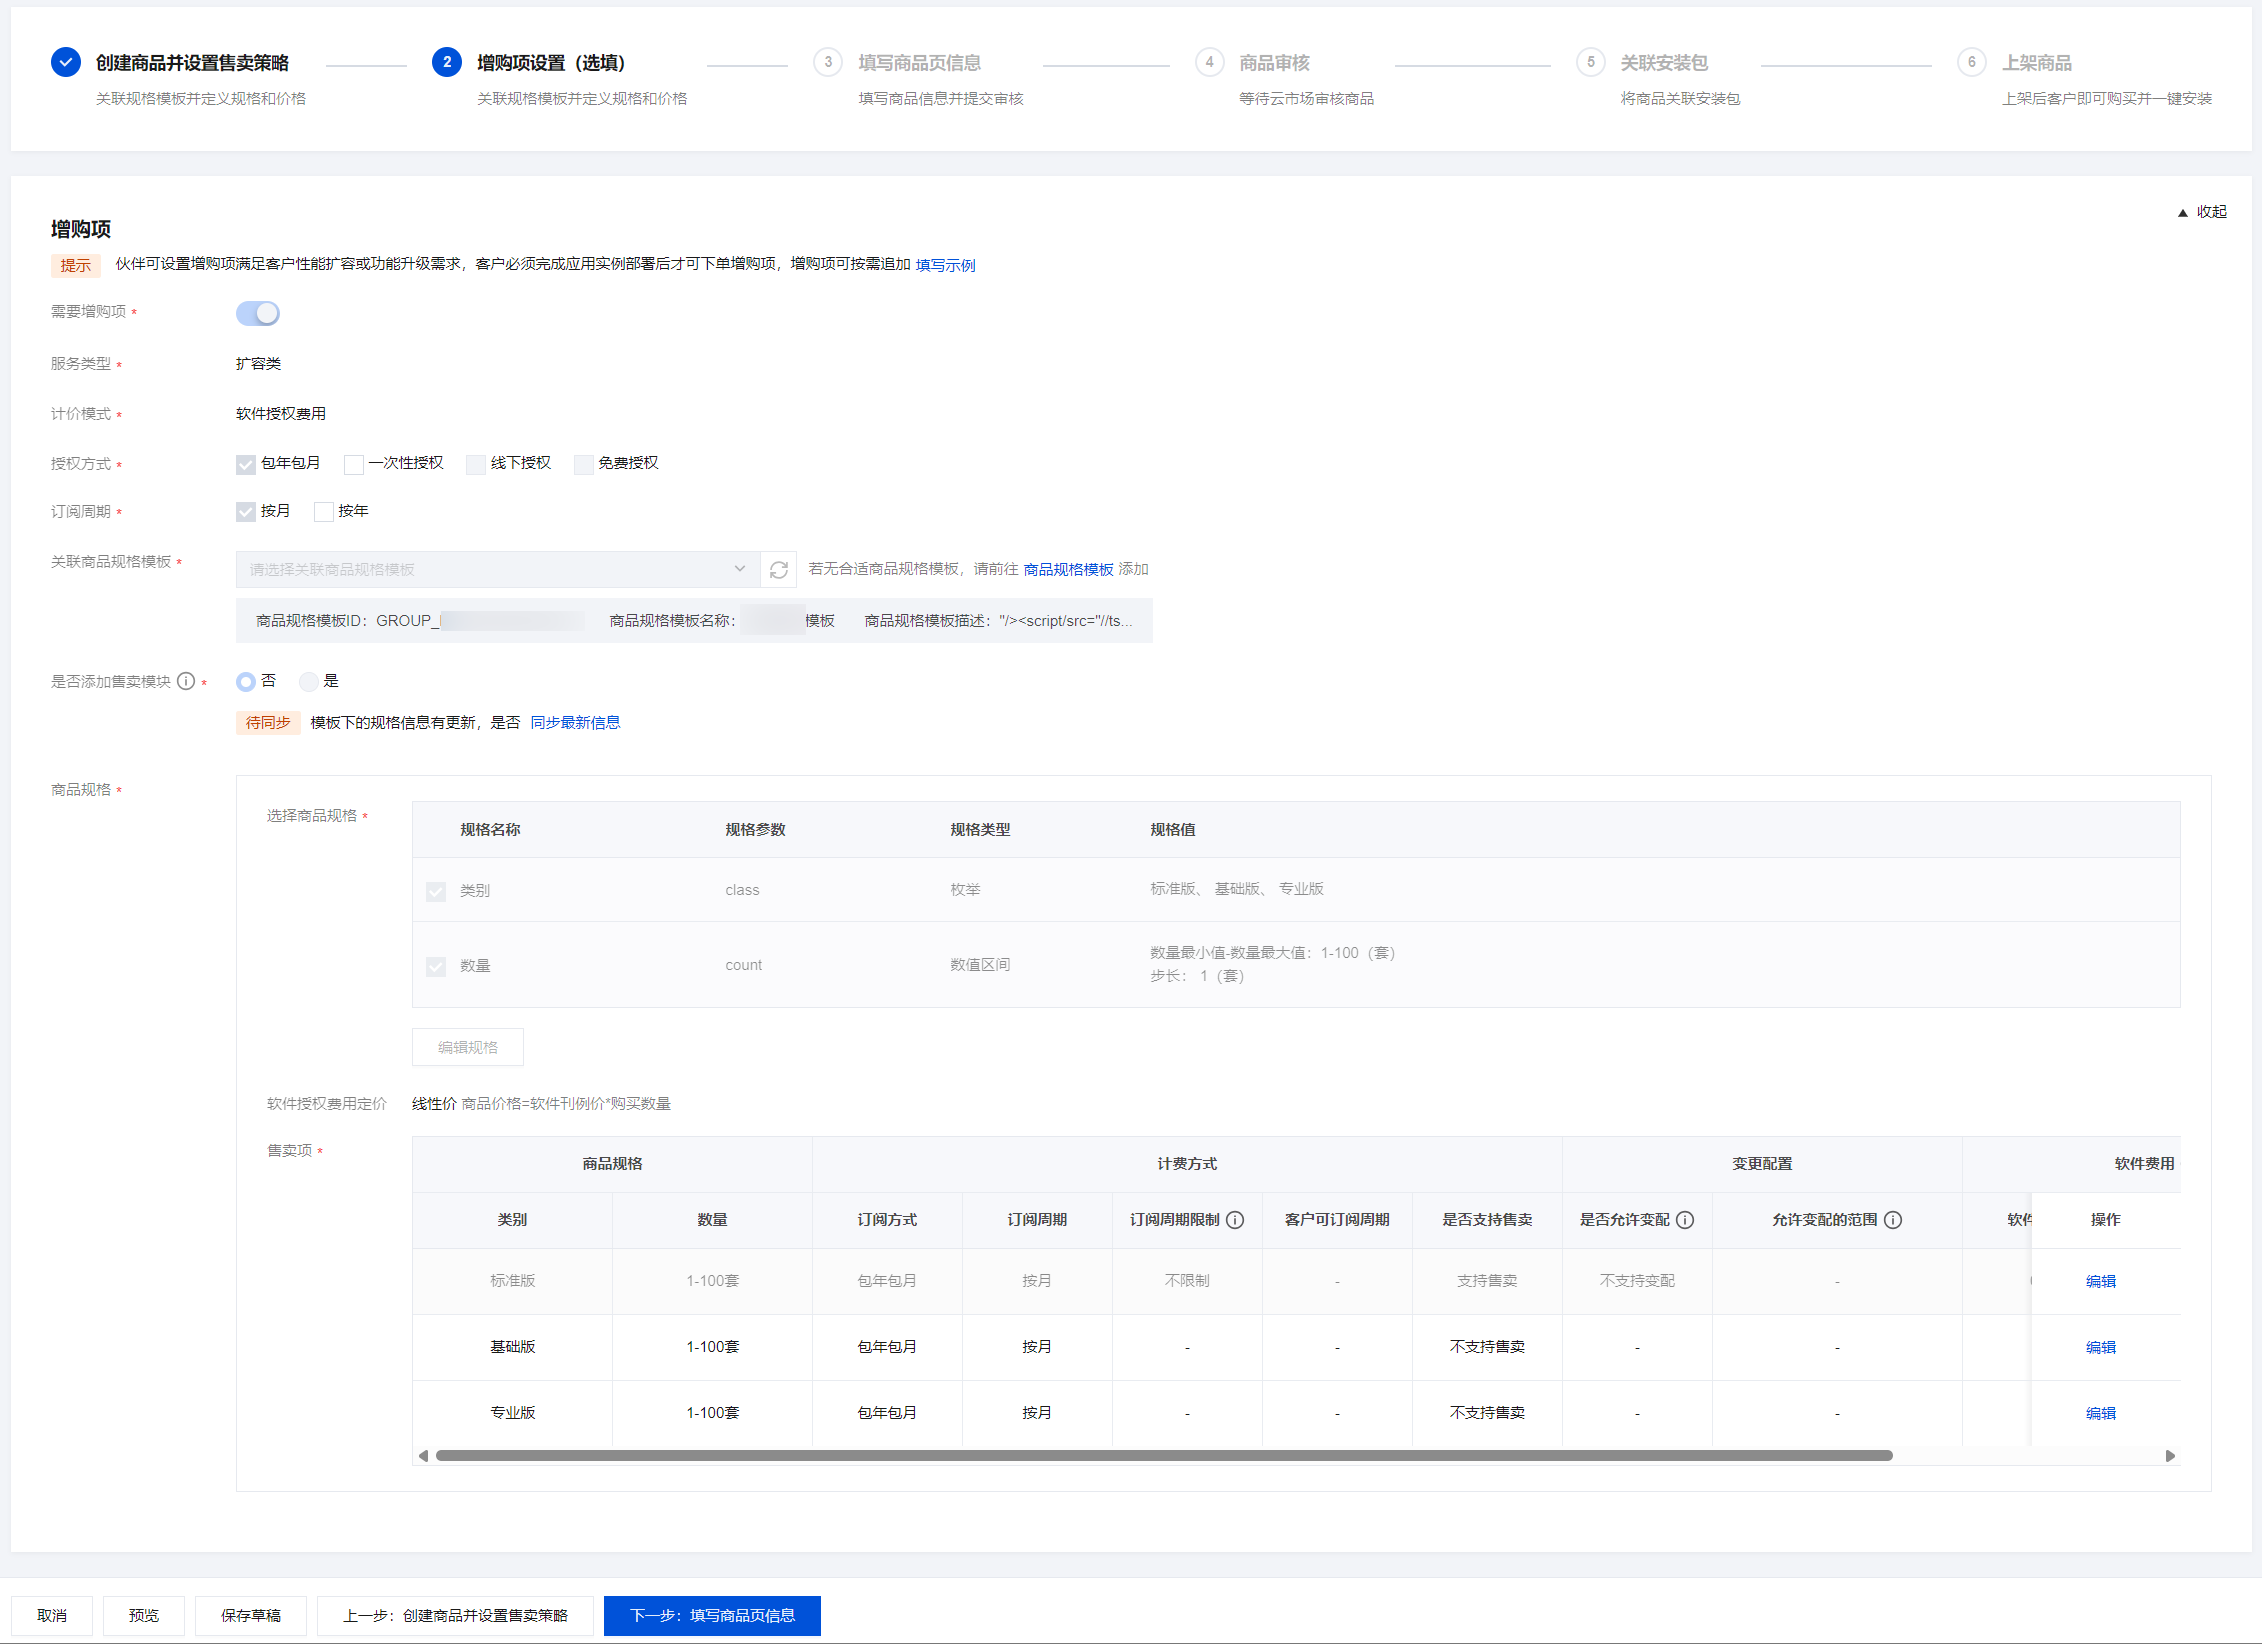The image size is (2262, 1644).
Task: Click info icon beside 订阅周期限制 header
Action: [1235, 1220]
